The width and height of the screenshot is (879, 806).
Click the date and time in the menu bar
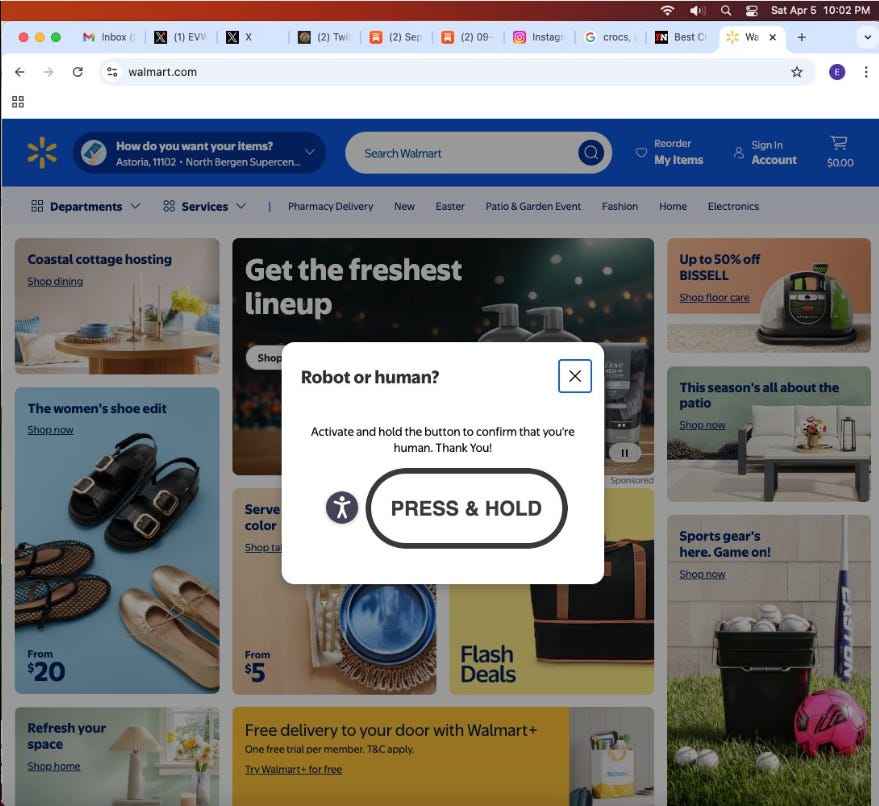pyautogui.click(x=820, y=10)
